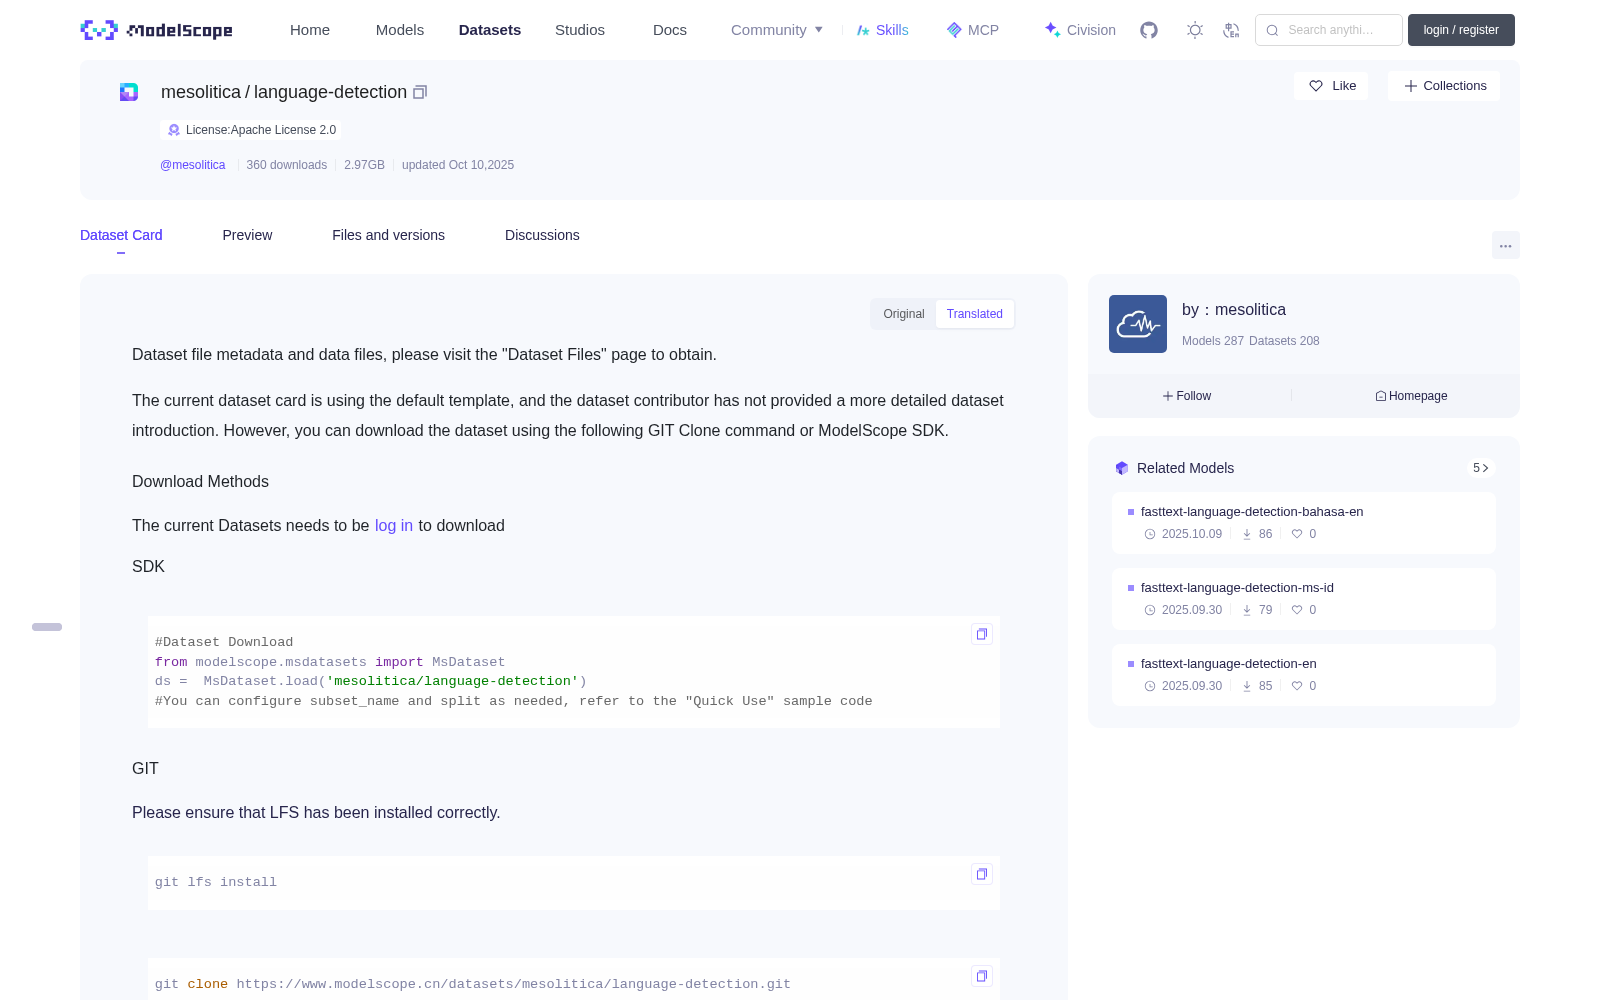Click download icon on fasttext-language-detection-en

click(x=1247, y=686)
